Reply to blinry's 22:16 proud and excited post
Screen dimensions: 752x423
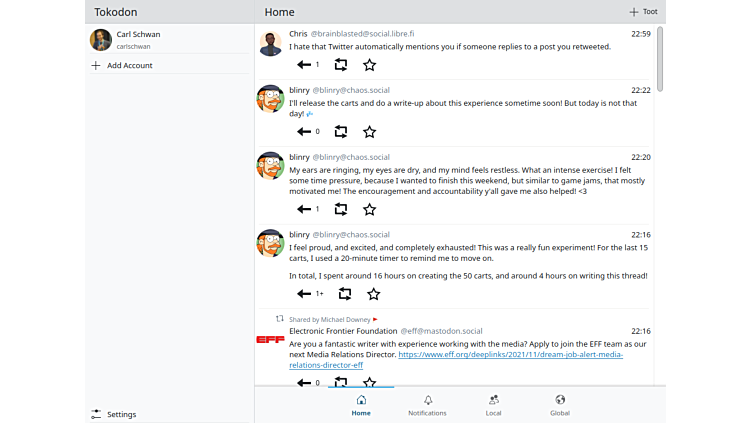pyautogui.click(x=304, y=294)
